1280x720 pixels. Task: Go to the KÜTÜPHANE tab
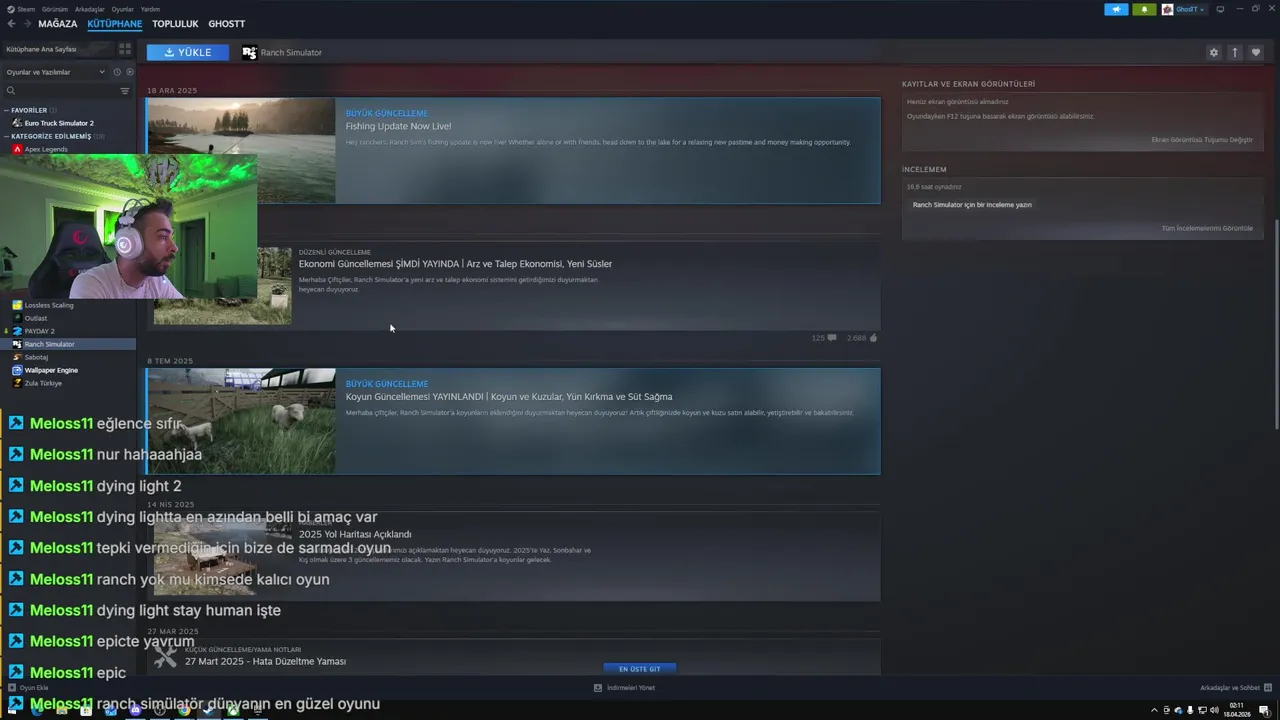[x=115, y=24]
